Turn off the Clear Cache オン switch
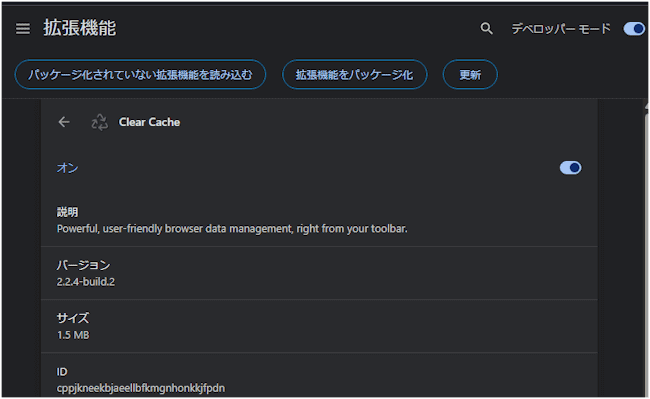The height and width of the screenshot is (399, 650). pyautogui.click(x=570, y=168)
